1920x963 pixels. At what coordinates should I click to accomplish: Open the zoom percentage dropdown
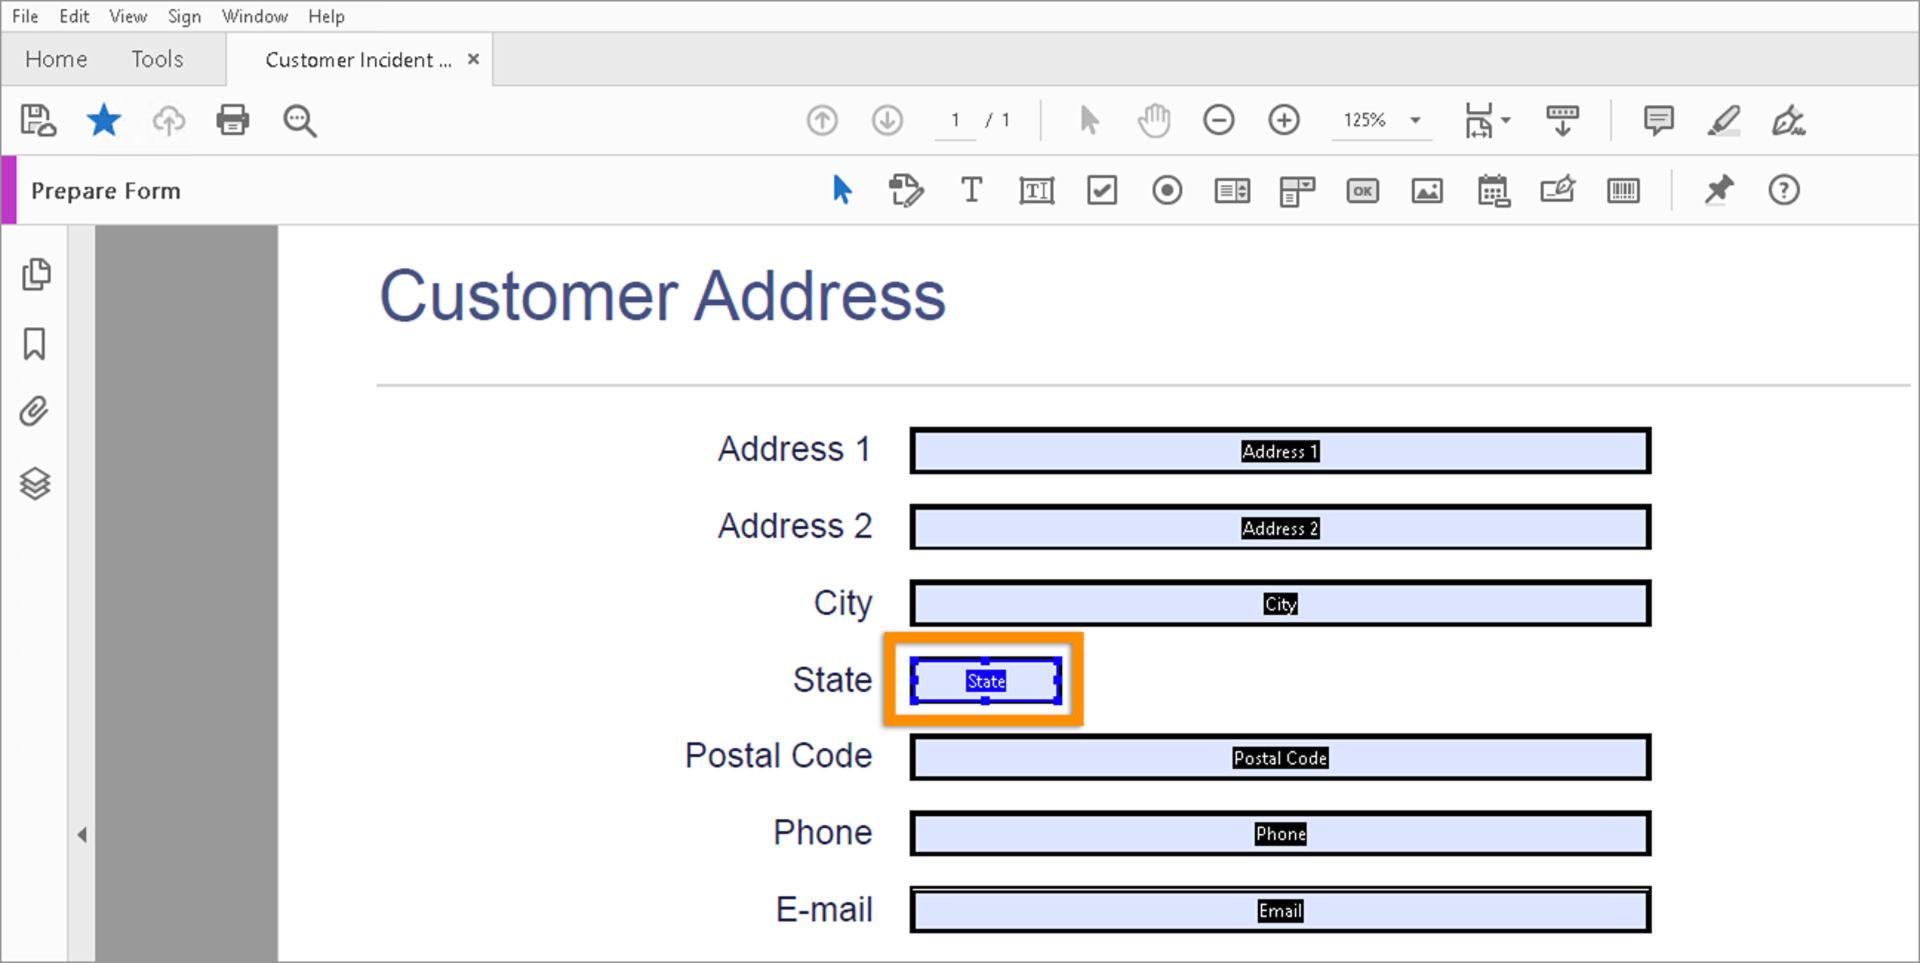point(1415,120)
